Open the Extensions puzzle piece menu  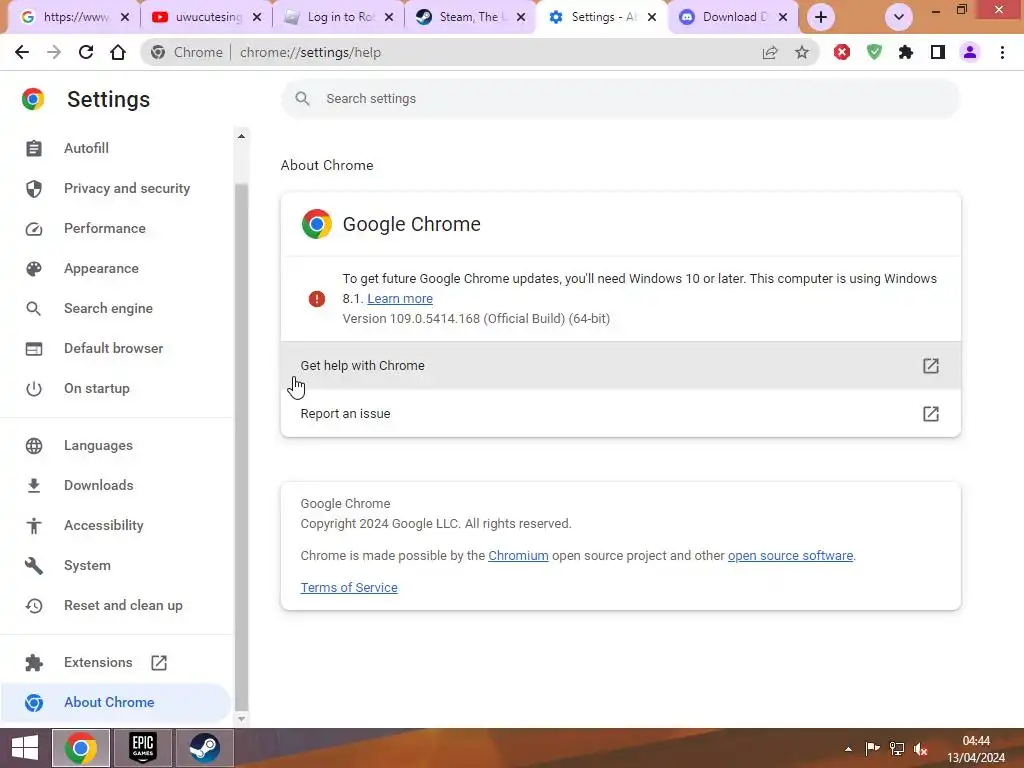point(906,52)
